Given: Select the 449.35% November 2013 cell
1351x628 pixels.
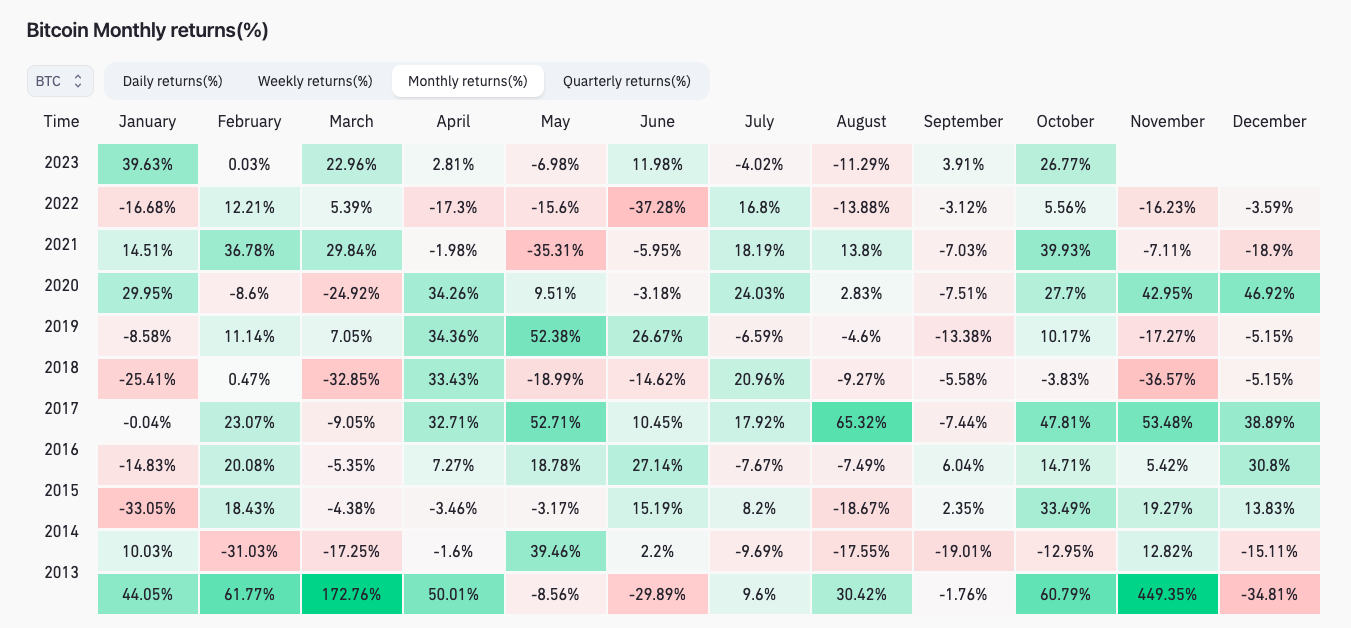Looking at the screenshot, I should 1167,594.
